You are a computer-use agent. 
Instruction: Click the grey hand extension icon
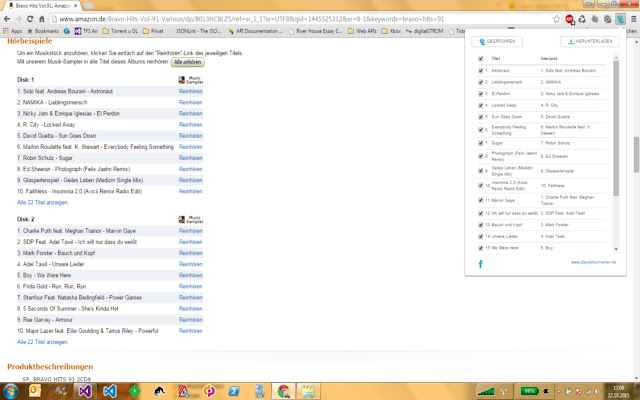595,19
